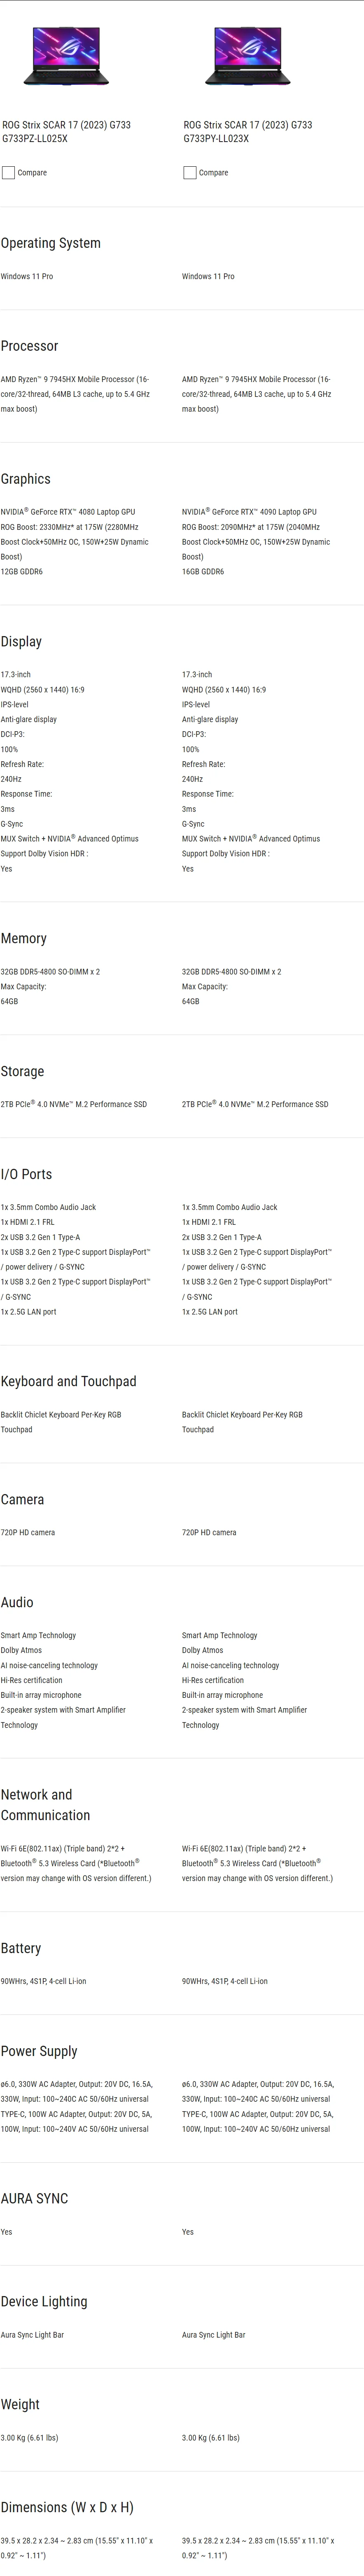Open the ROG Strix SCAR 17 G733PY-LL023X link
The height and width of the screenshot is (2576, 364).
(248, 132)
